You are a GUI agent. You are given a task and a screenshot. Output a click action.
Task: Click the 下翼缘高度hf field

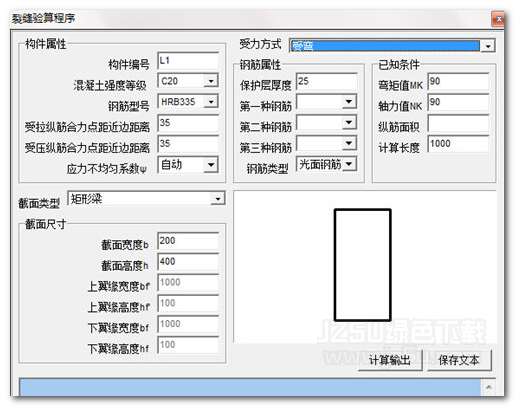coord(188,345)
